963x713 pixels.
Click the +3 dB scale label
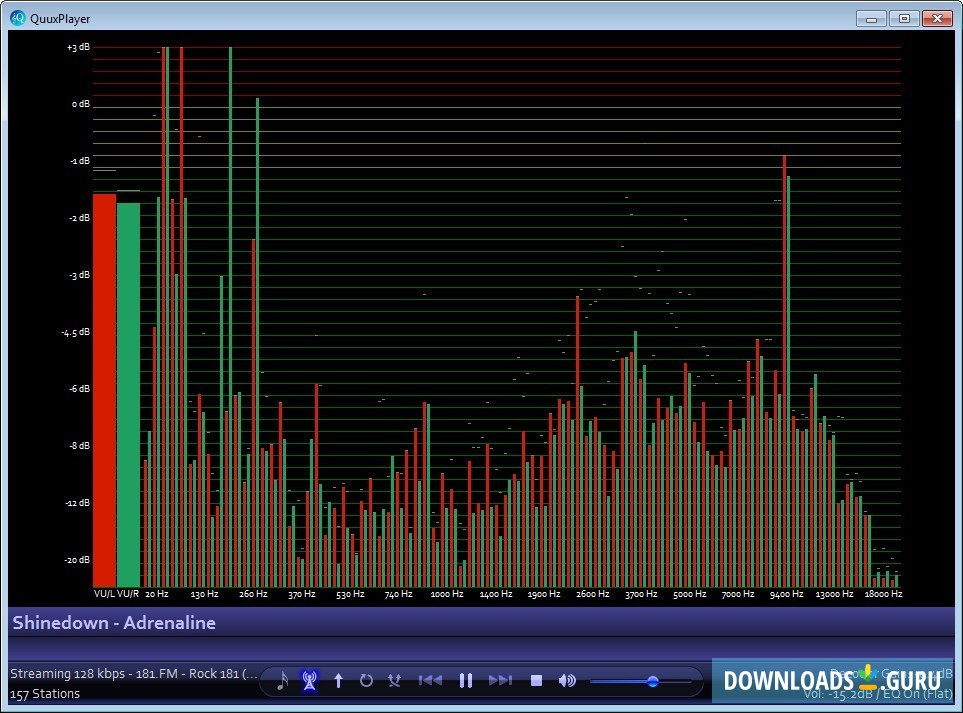tap(79, 47)
